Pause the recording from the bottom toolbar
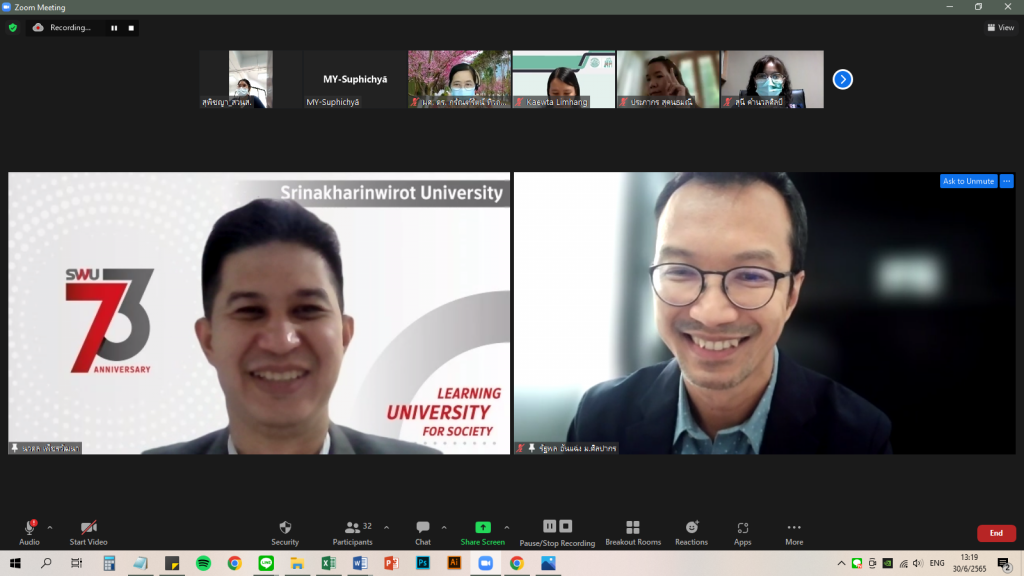Image resolution: width=1024 pixels, height=576 pixels. 549,526
